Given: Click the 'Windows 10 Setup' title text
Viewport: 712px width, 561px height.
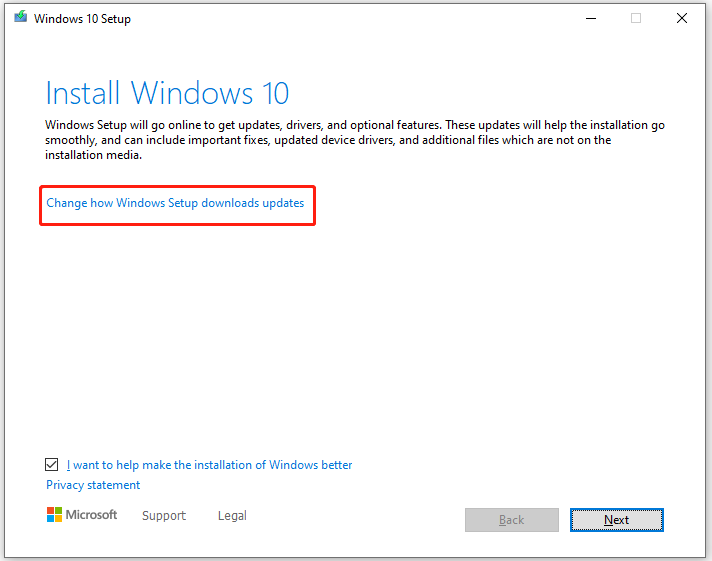Looking at the screenshot, I should (82, 19).
